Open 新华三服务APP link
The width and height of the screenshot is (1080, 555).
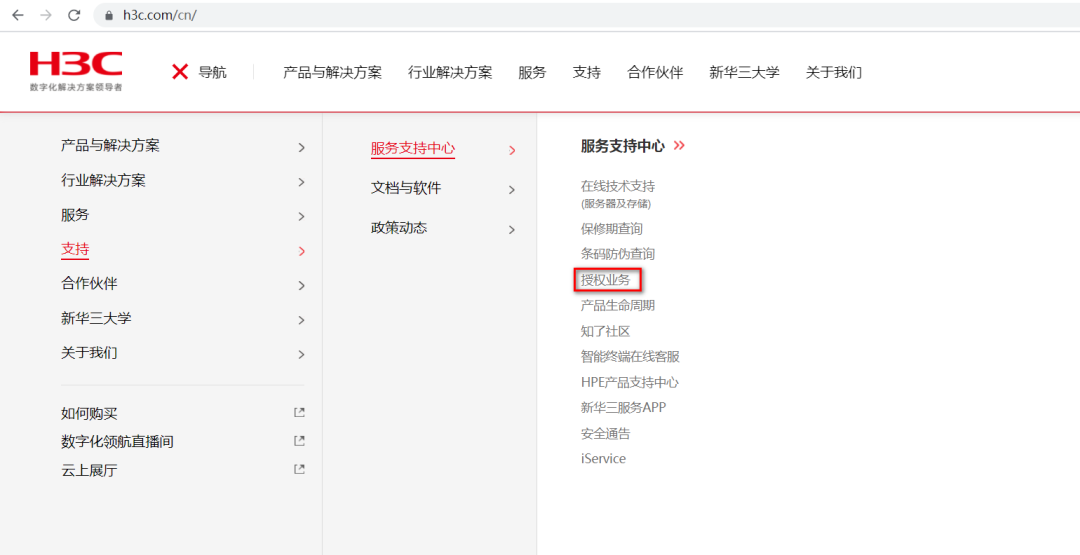(x=623, y=407)
